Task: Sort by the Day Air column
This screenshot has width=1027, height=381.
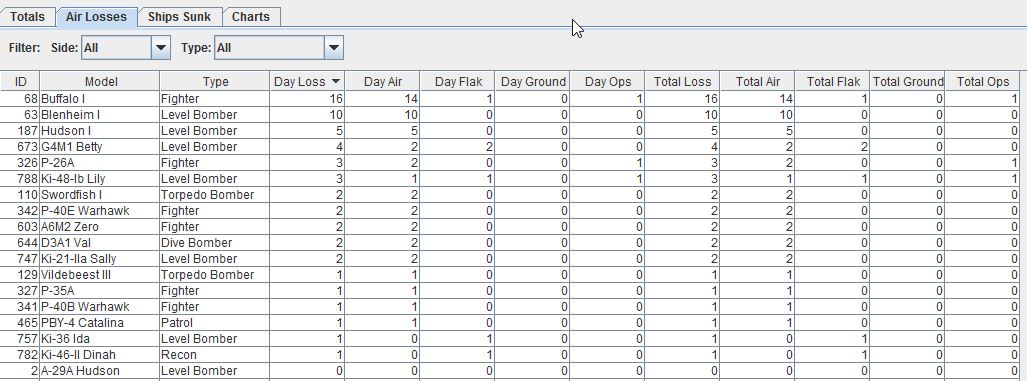Action: pos(383,82)
